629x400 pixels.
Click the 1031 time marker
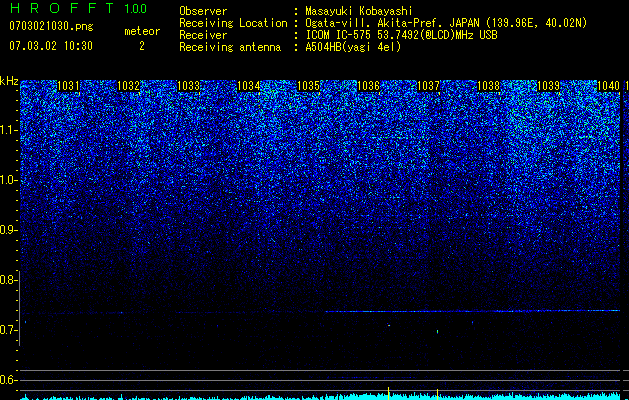pyautogui.click(x=69, y=86)
